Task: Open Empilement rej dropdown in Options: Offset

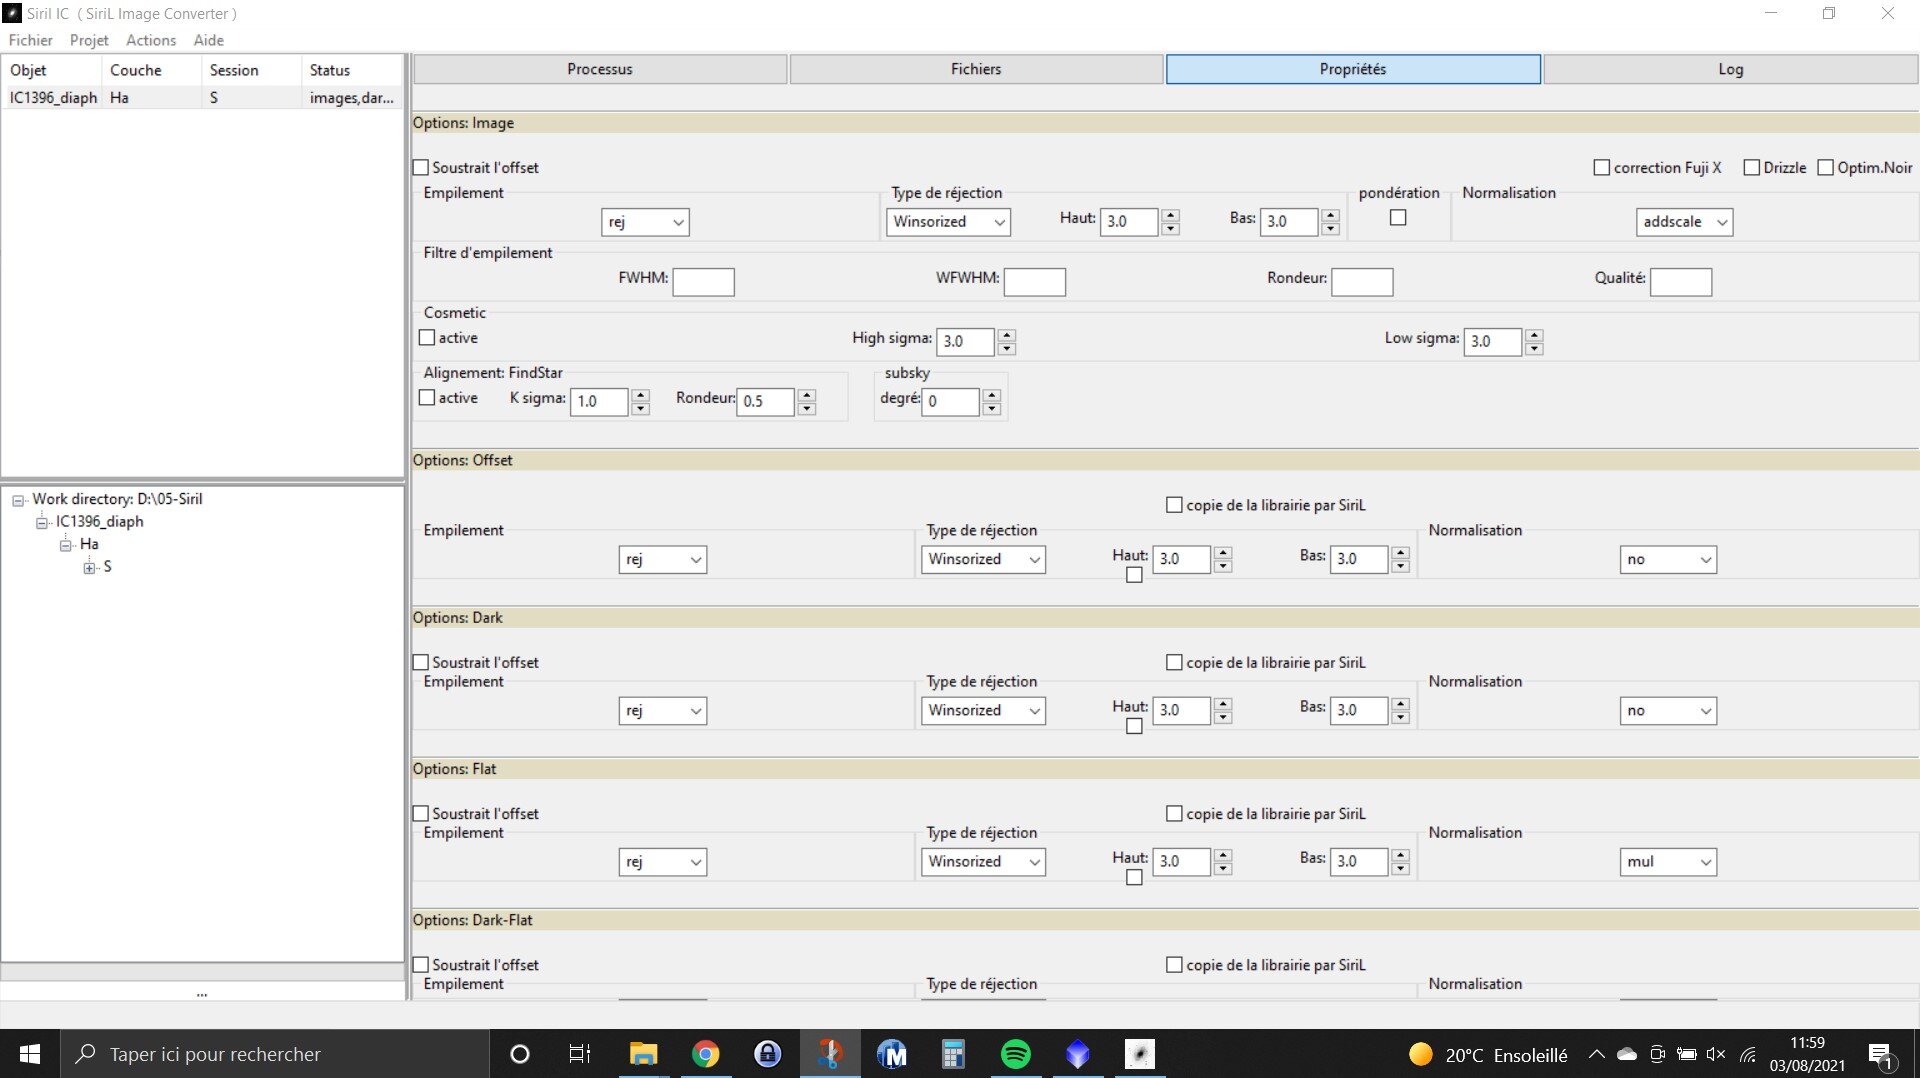Action: [663, 559]
